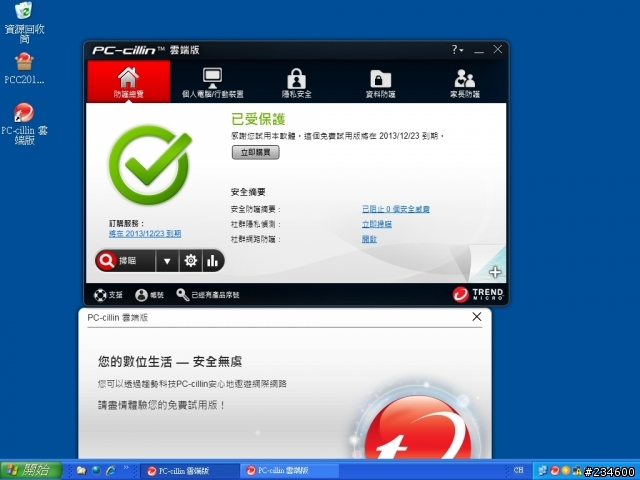Select second PC-cillin 雲端版 taskbar button
Image resolution: width=640 pixels, height=480 pixels.
289,471
